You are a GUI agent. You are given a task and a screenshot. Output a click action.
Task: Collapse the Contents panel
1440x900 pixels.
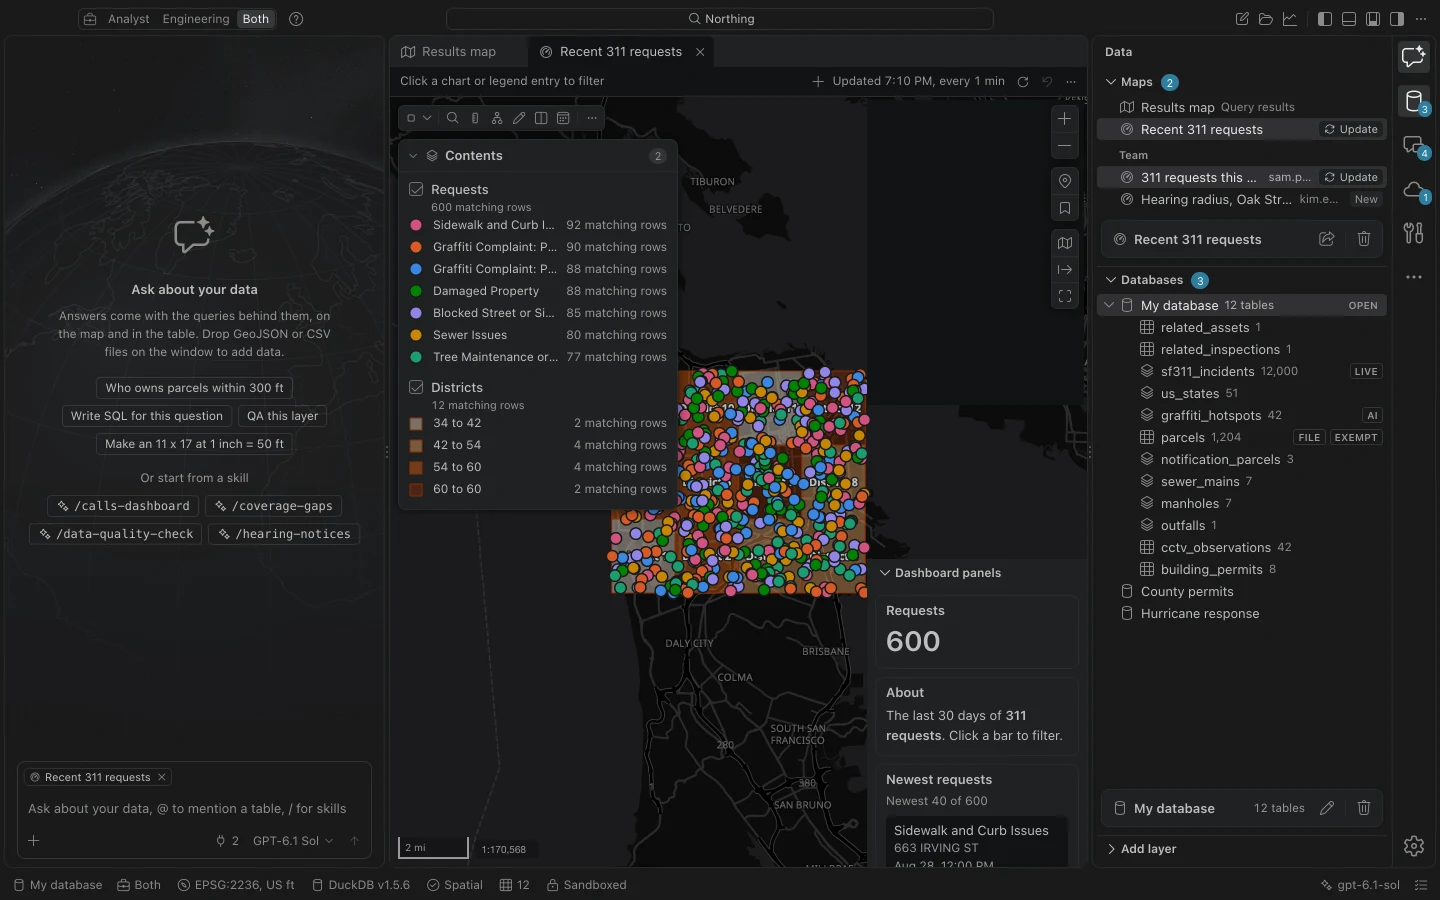point(413,156)
